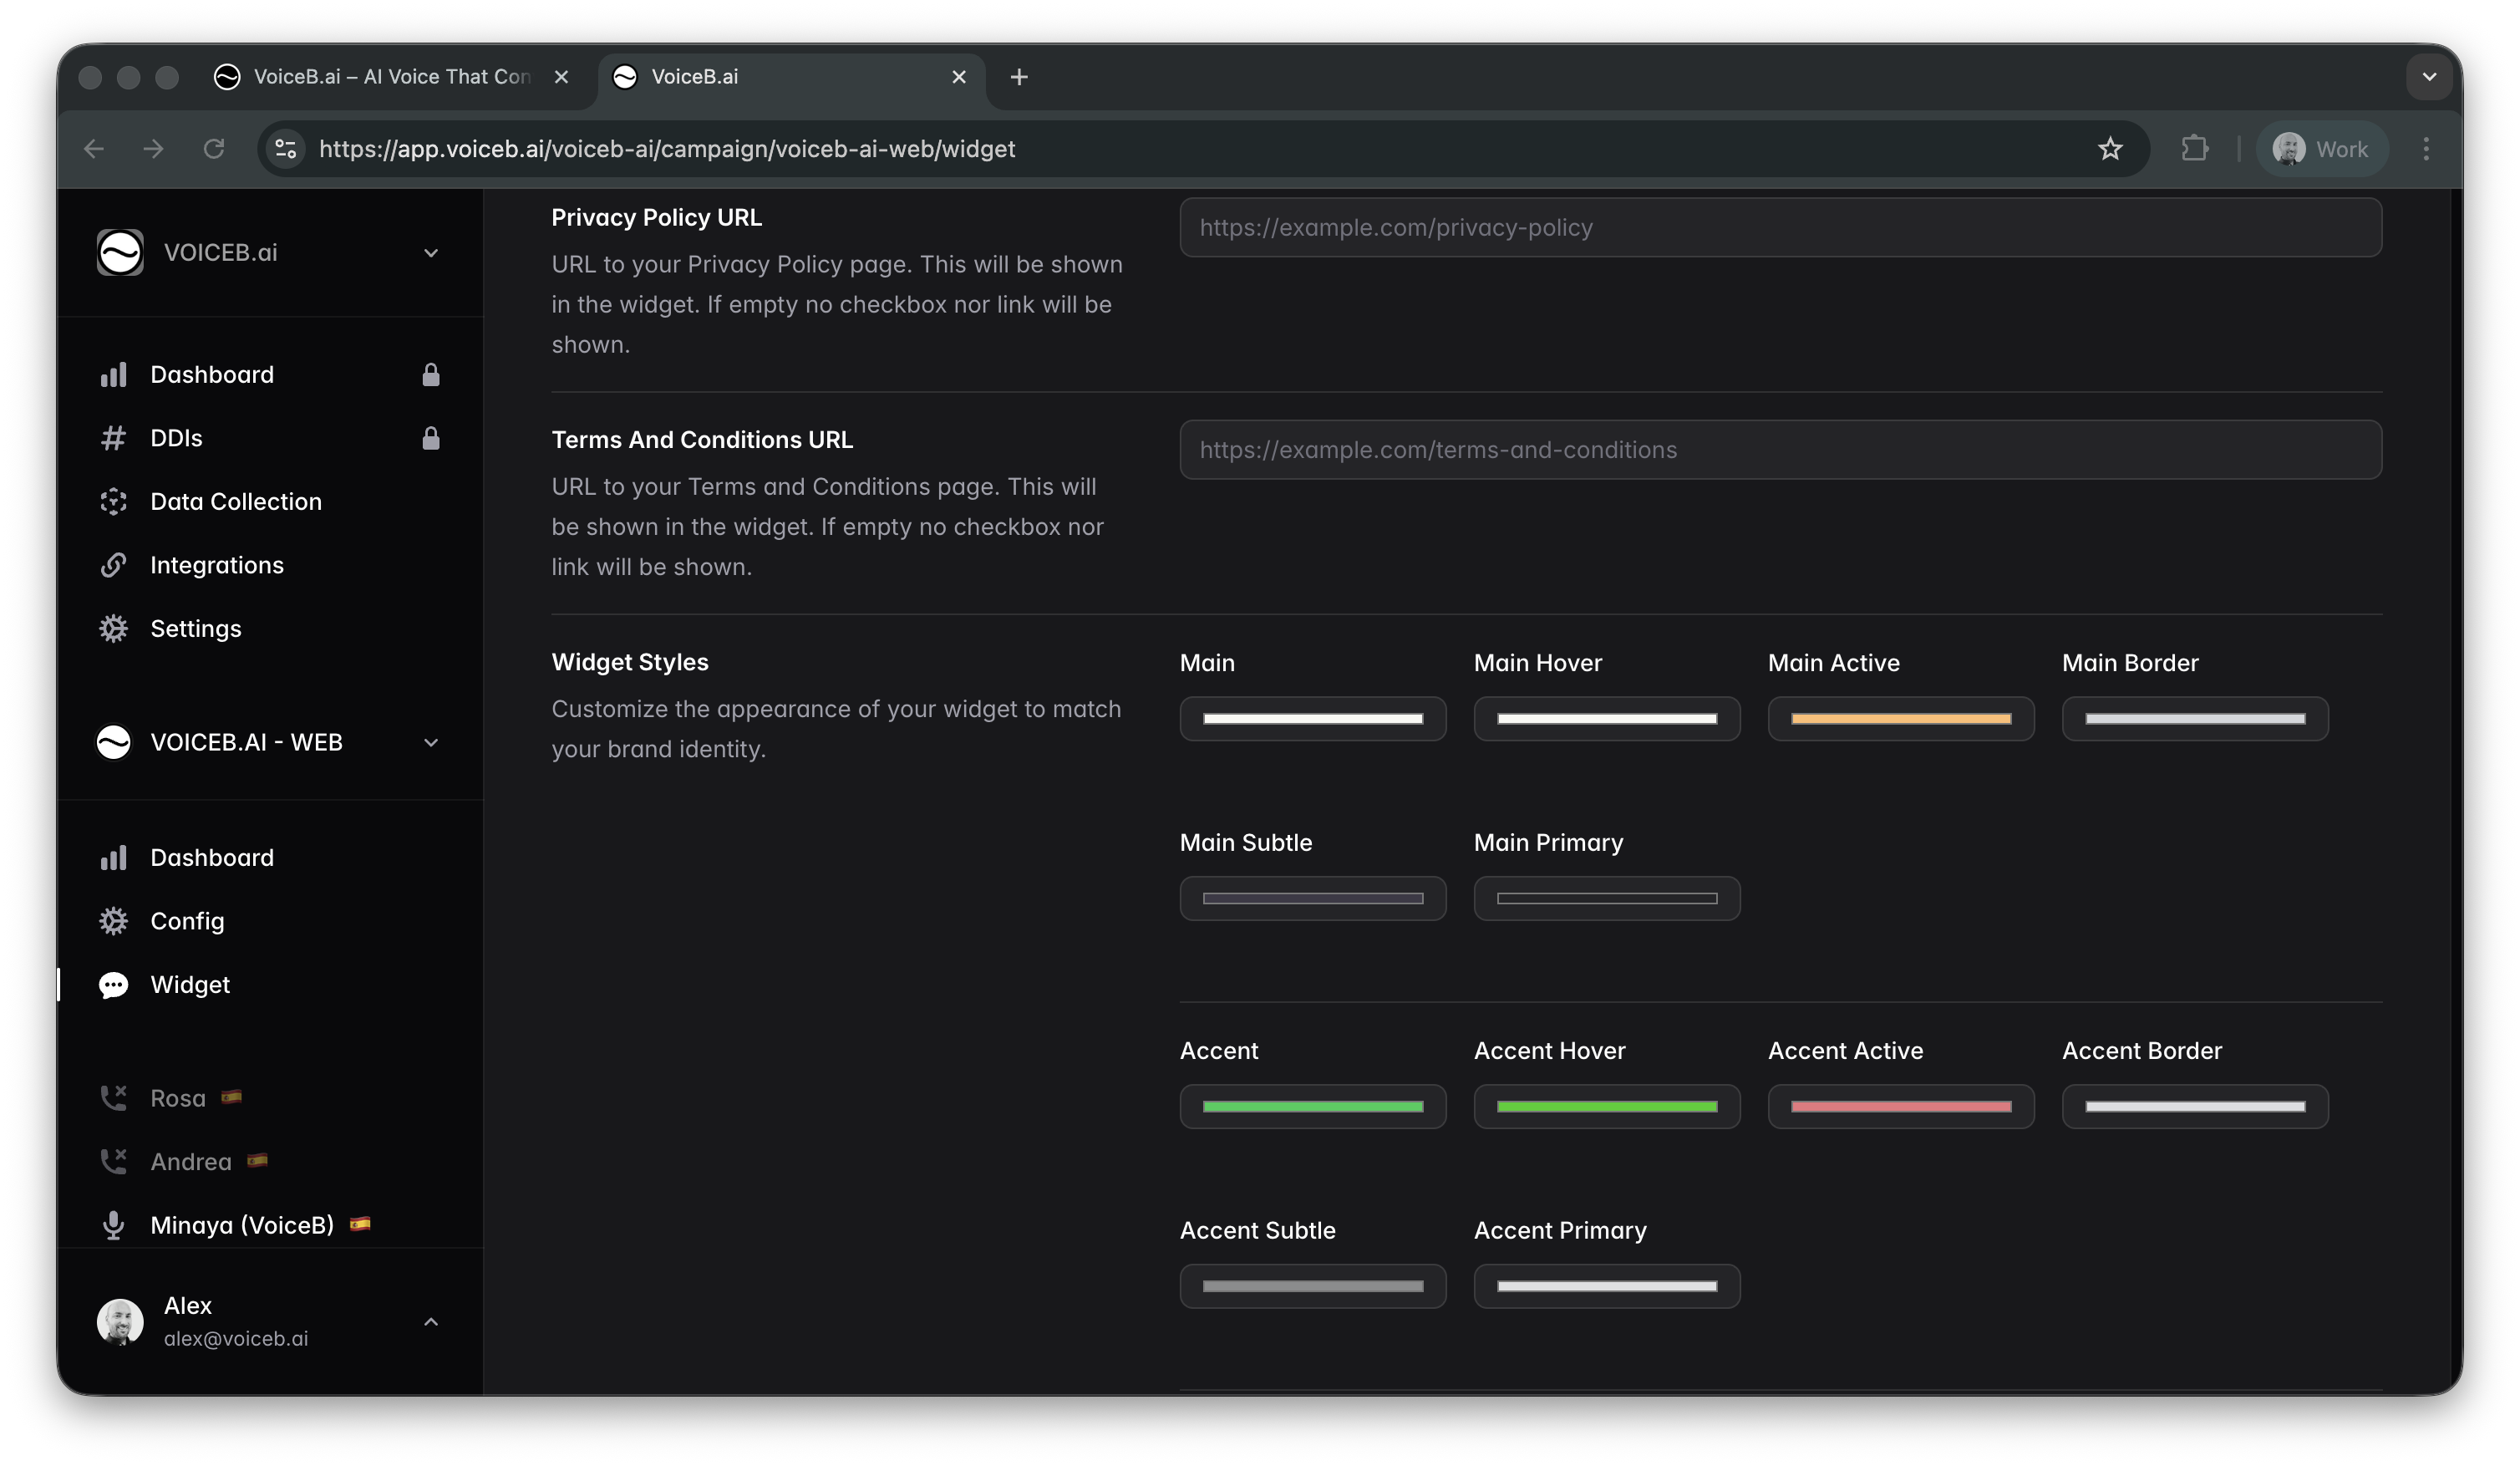Click the DDIs hash icon
This screenshot has width=2520, height=1466.
pyautogui.click(x=113, y=438)
